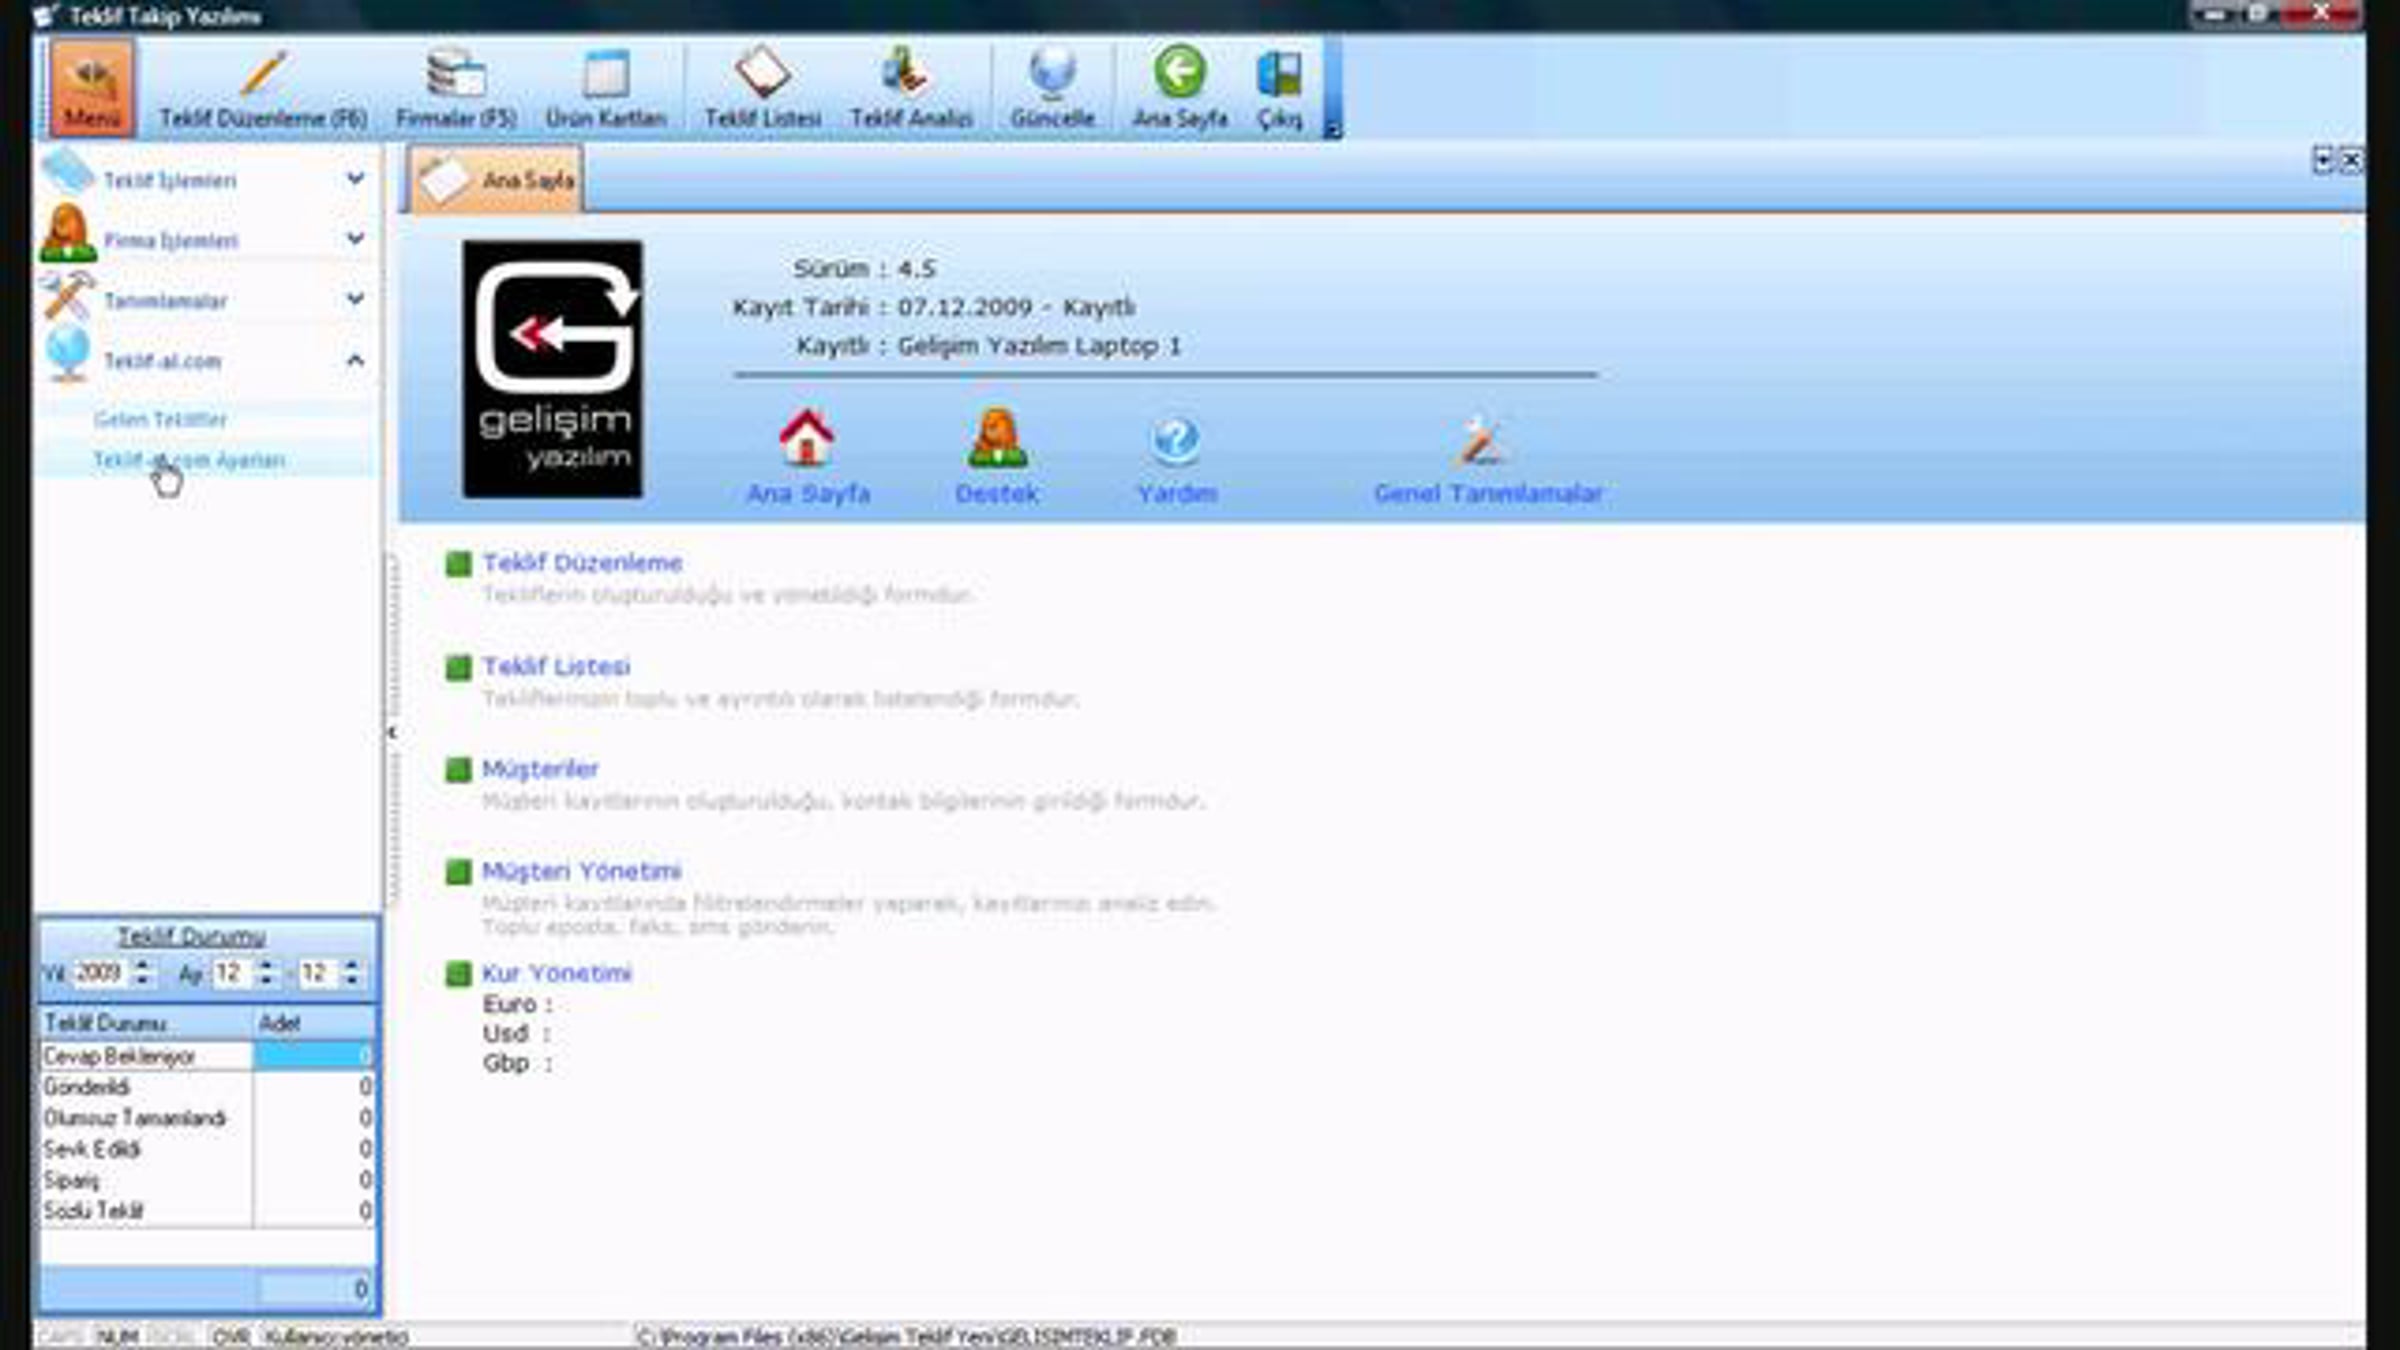Open Ürün Kartları from the toolbar
Image resolution: width=2400 pixels, height=1350 pixels.
pos(606,88)
